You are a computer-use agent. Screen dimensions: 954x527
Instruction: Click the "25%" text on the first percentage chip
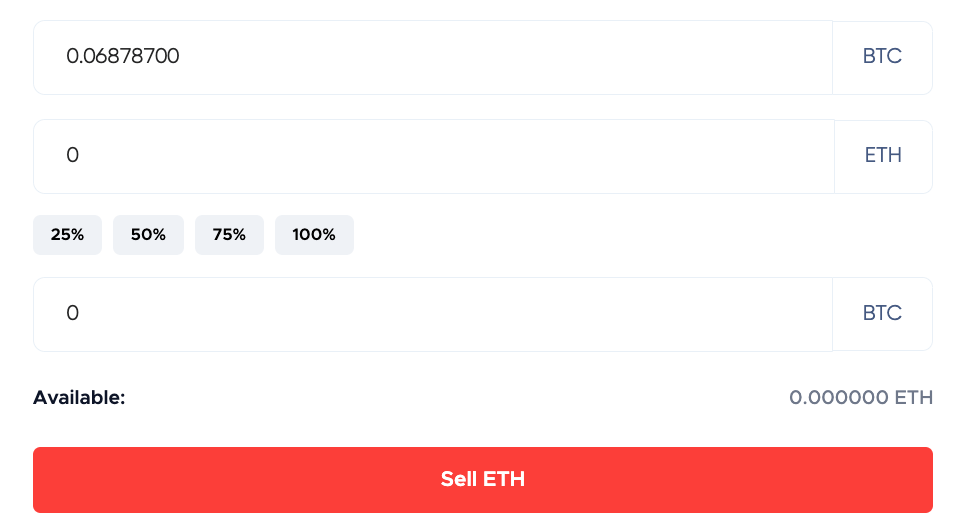coord(67,235)
